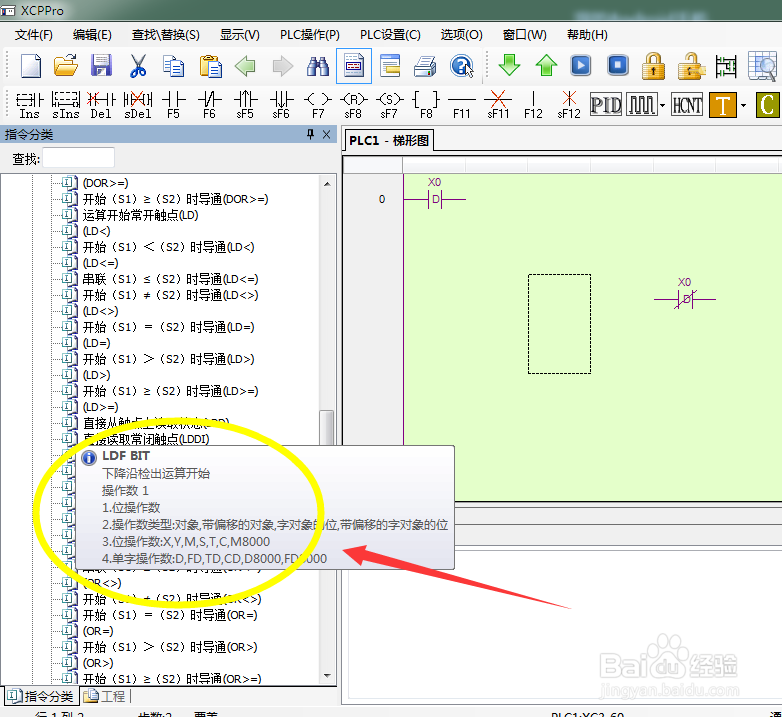Image resolution: width=782 pixels, height=717 pixels.
Task: Select the 运算开始常开触点(LD) instruction
Action: pos(141,215)
